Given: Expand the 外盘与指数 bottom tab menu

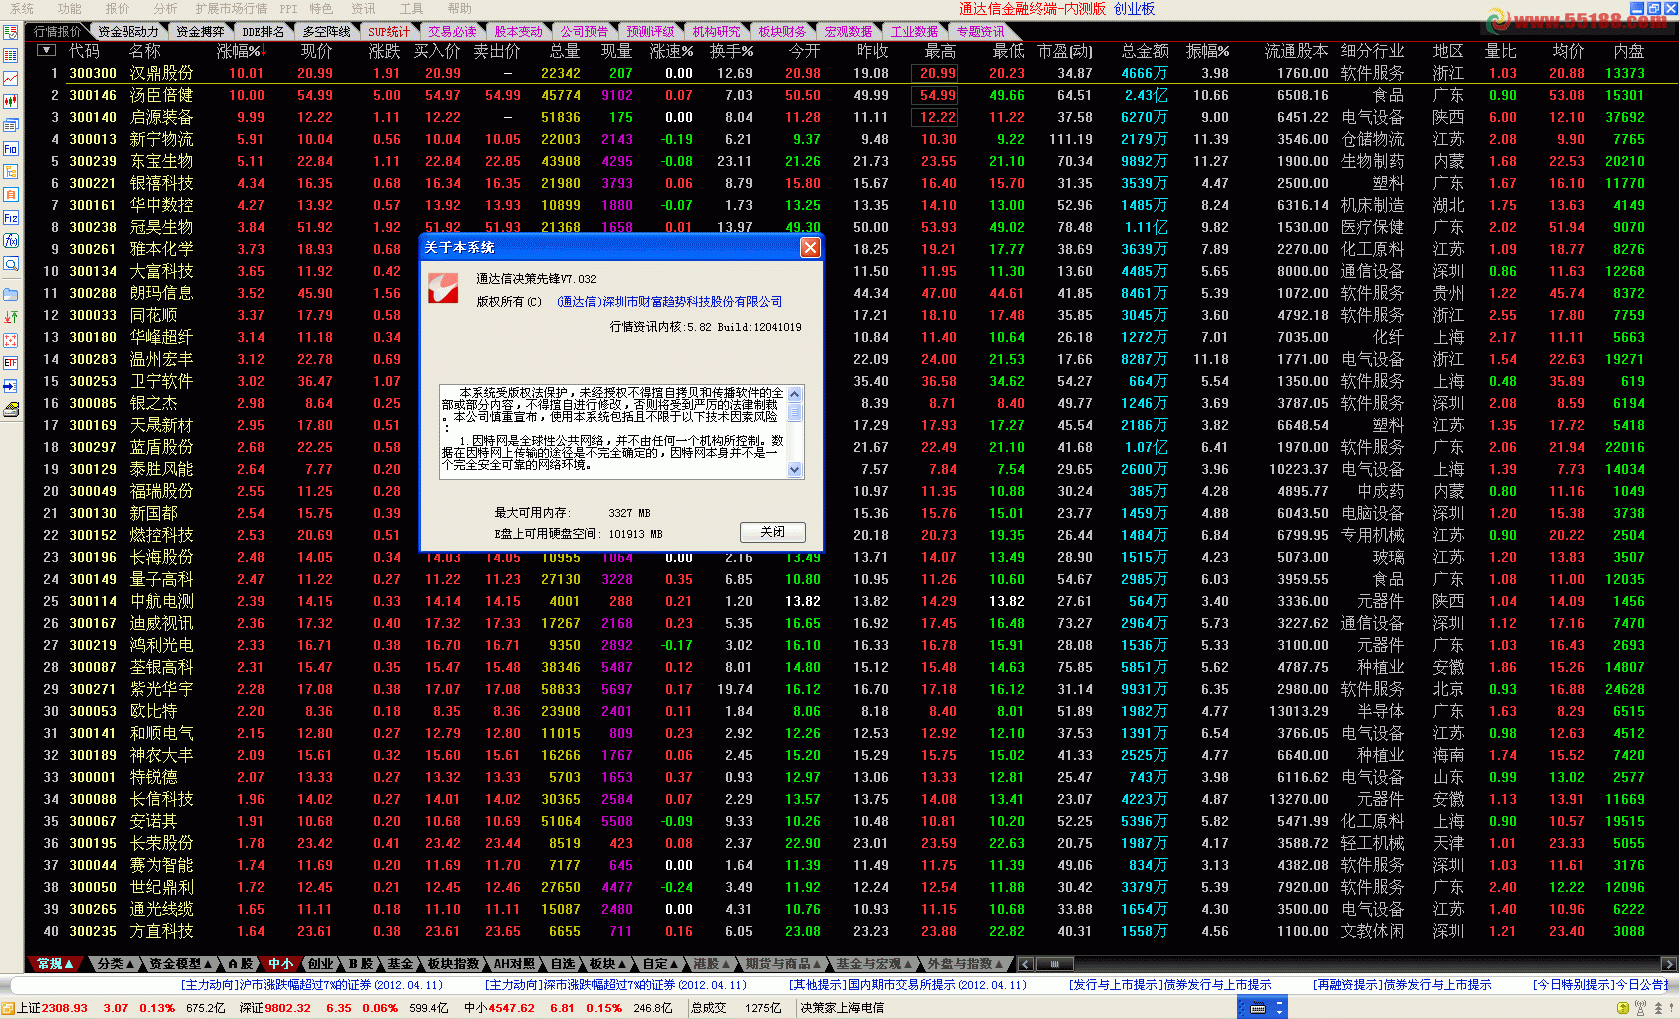Looking at the screenshot, I should coord(966,964).
